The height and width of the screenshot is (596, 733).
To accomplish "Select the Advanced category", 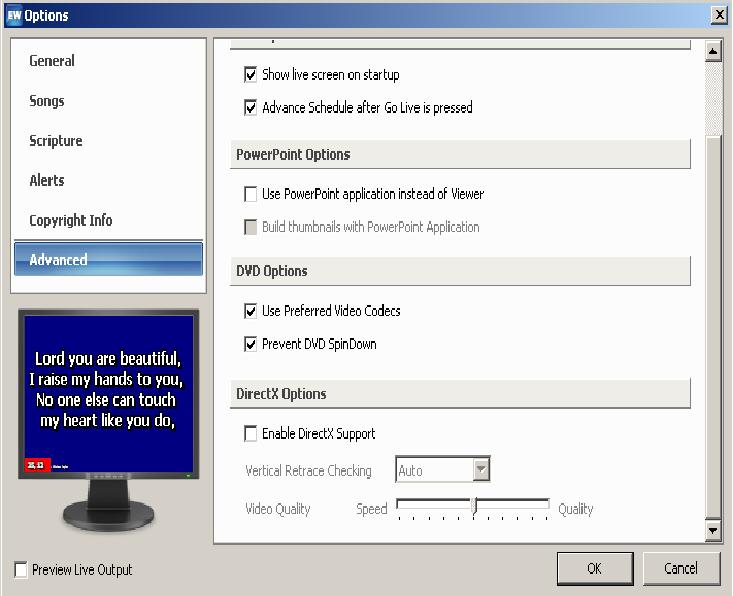I will [108, 259].
